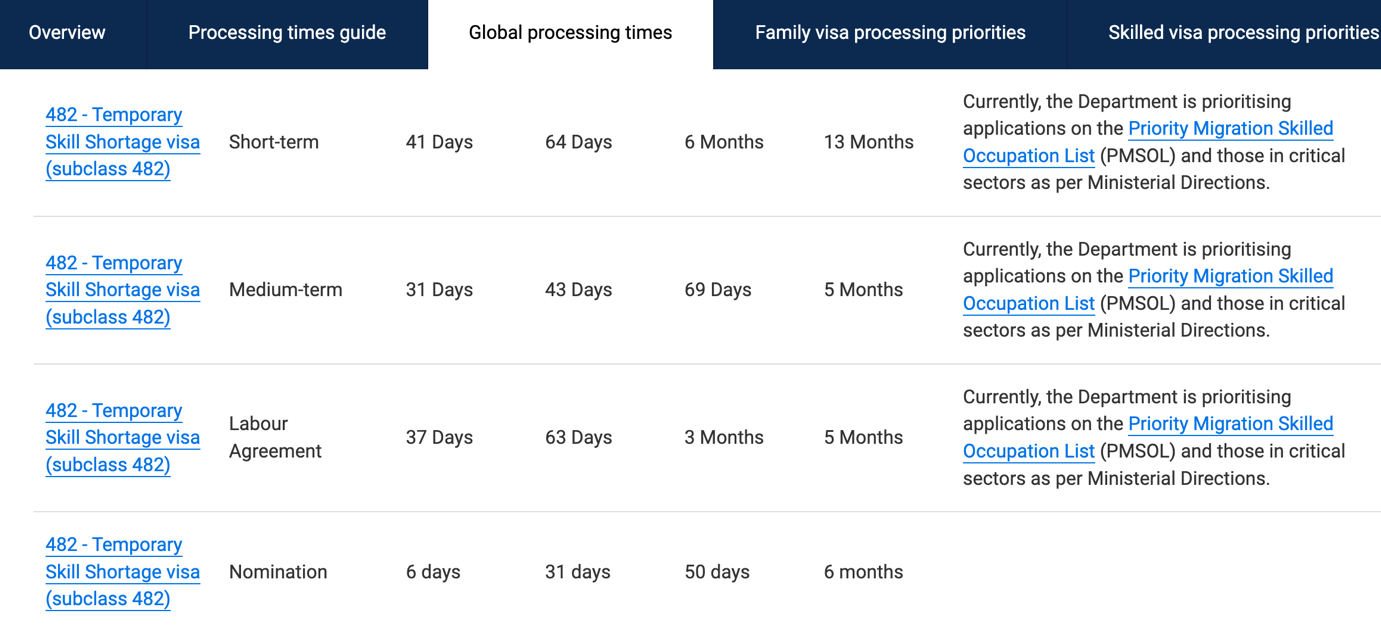1381x628 pixels.
Task: Switch to Family visa processing priorities tab
Action: click(x=889, y=32)
